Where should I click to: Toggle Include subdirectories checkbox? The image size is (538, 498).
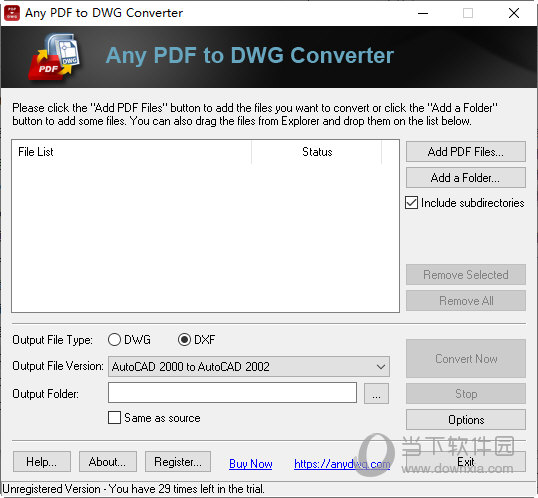click(x=411, y=203)
